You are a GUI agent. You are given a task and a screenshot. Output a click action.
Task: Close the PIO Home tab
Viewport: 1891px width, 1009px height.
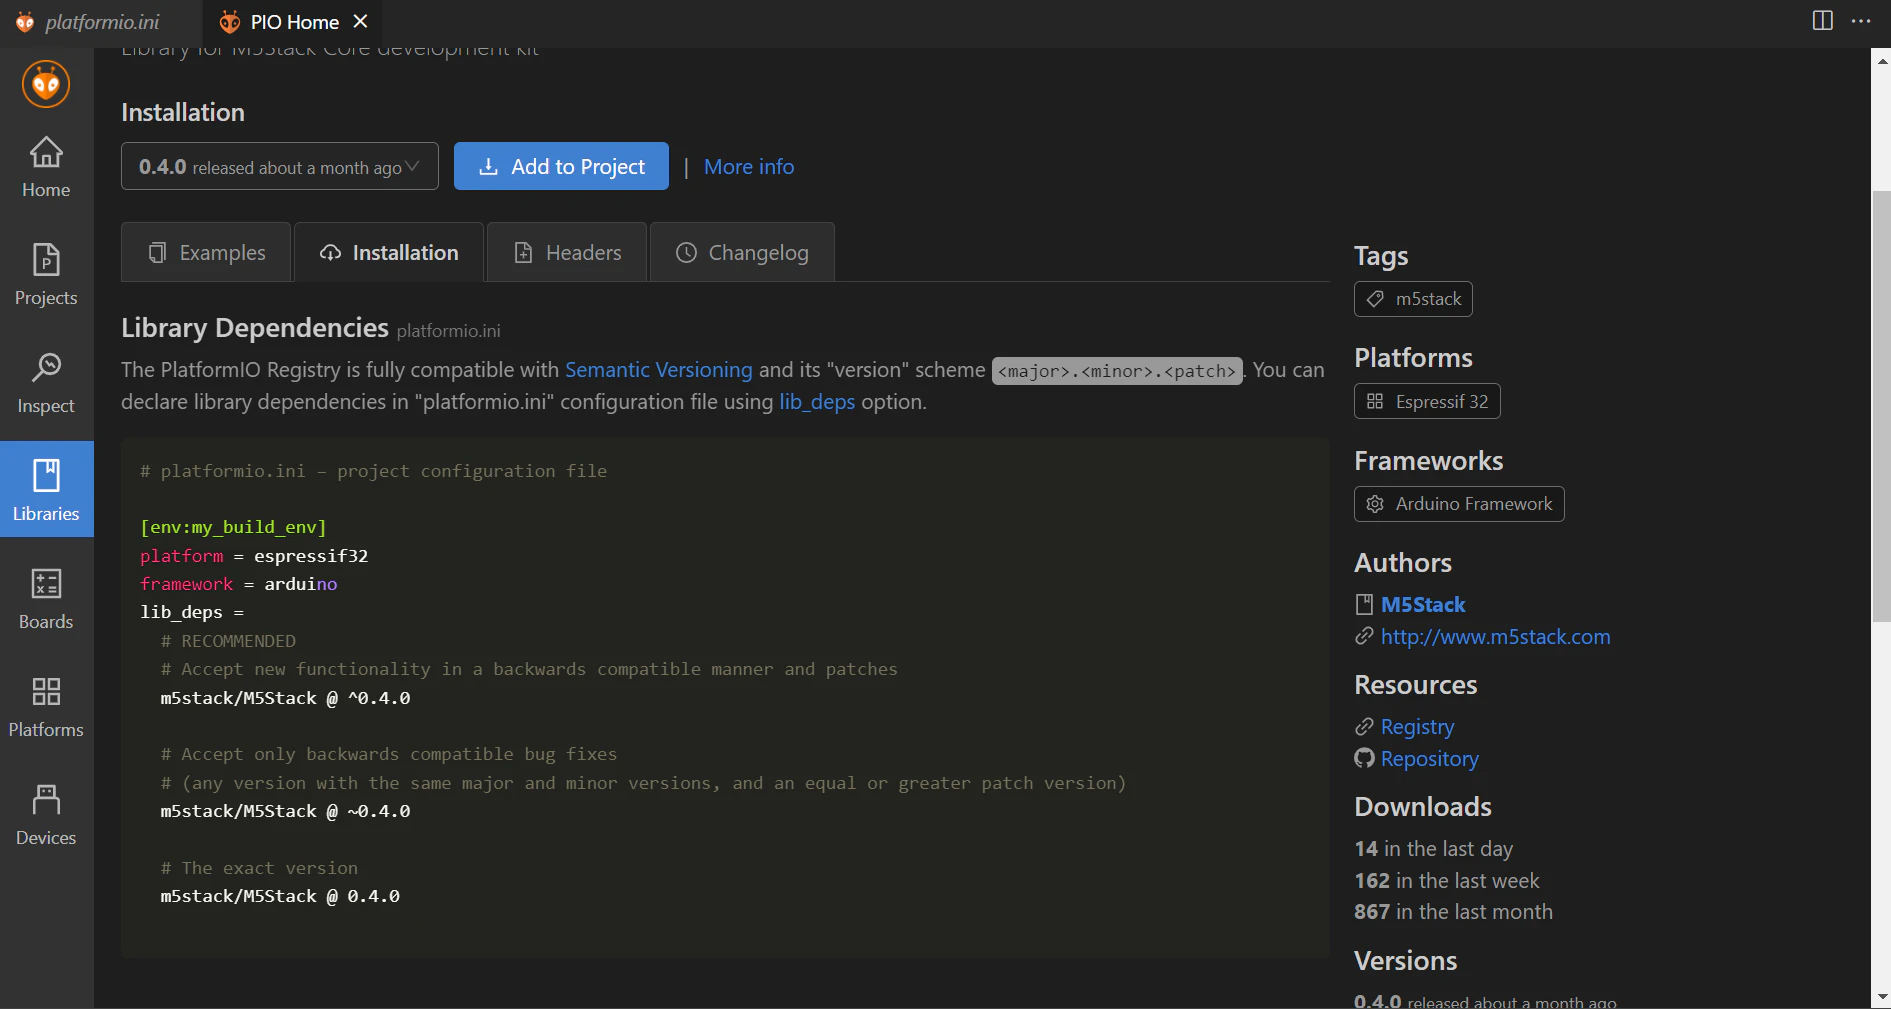[x=361, y=21]
